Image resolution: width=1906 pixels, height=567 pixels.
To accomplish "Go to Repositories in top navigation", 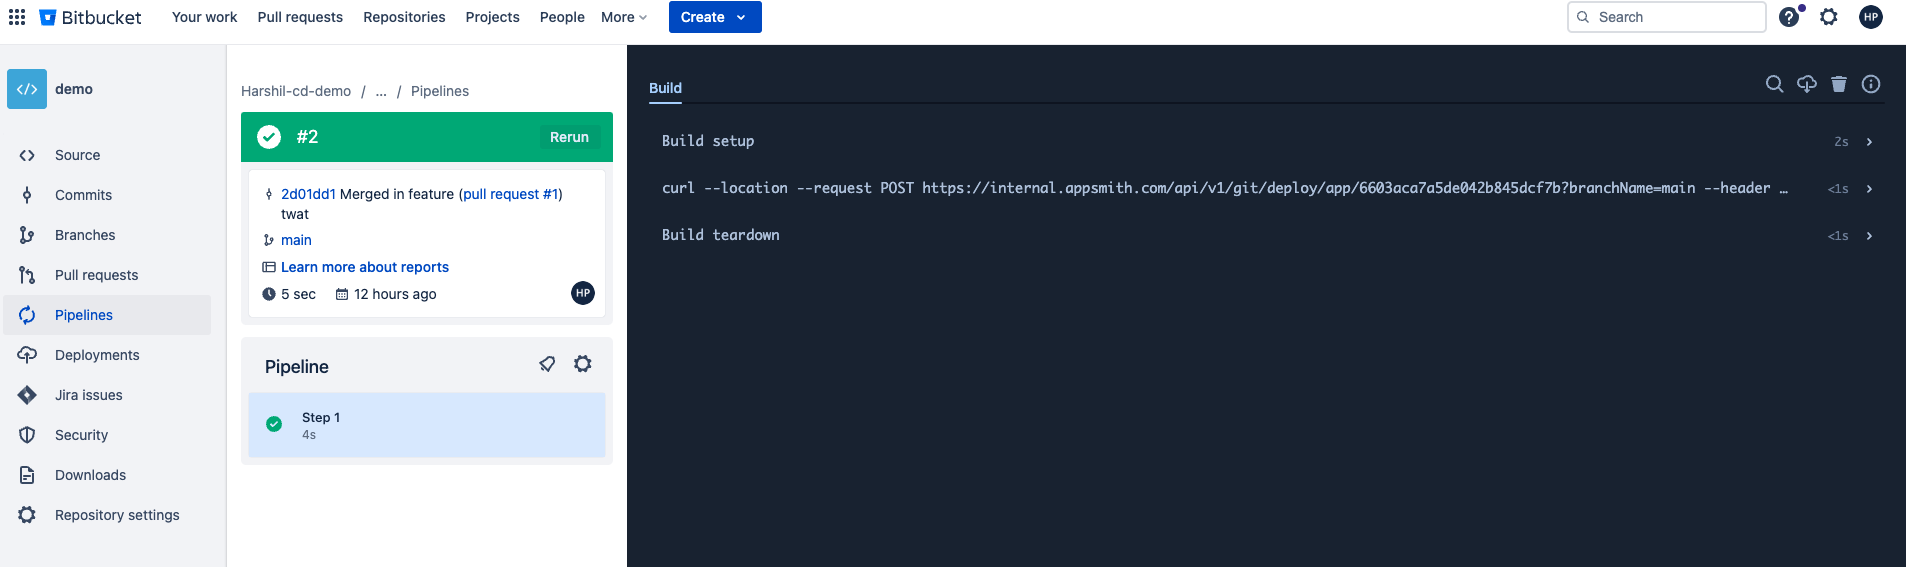I will point(404,17).
